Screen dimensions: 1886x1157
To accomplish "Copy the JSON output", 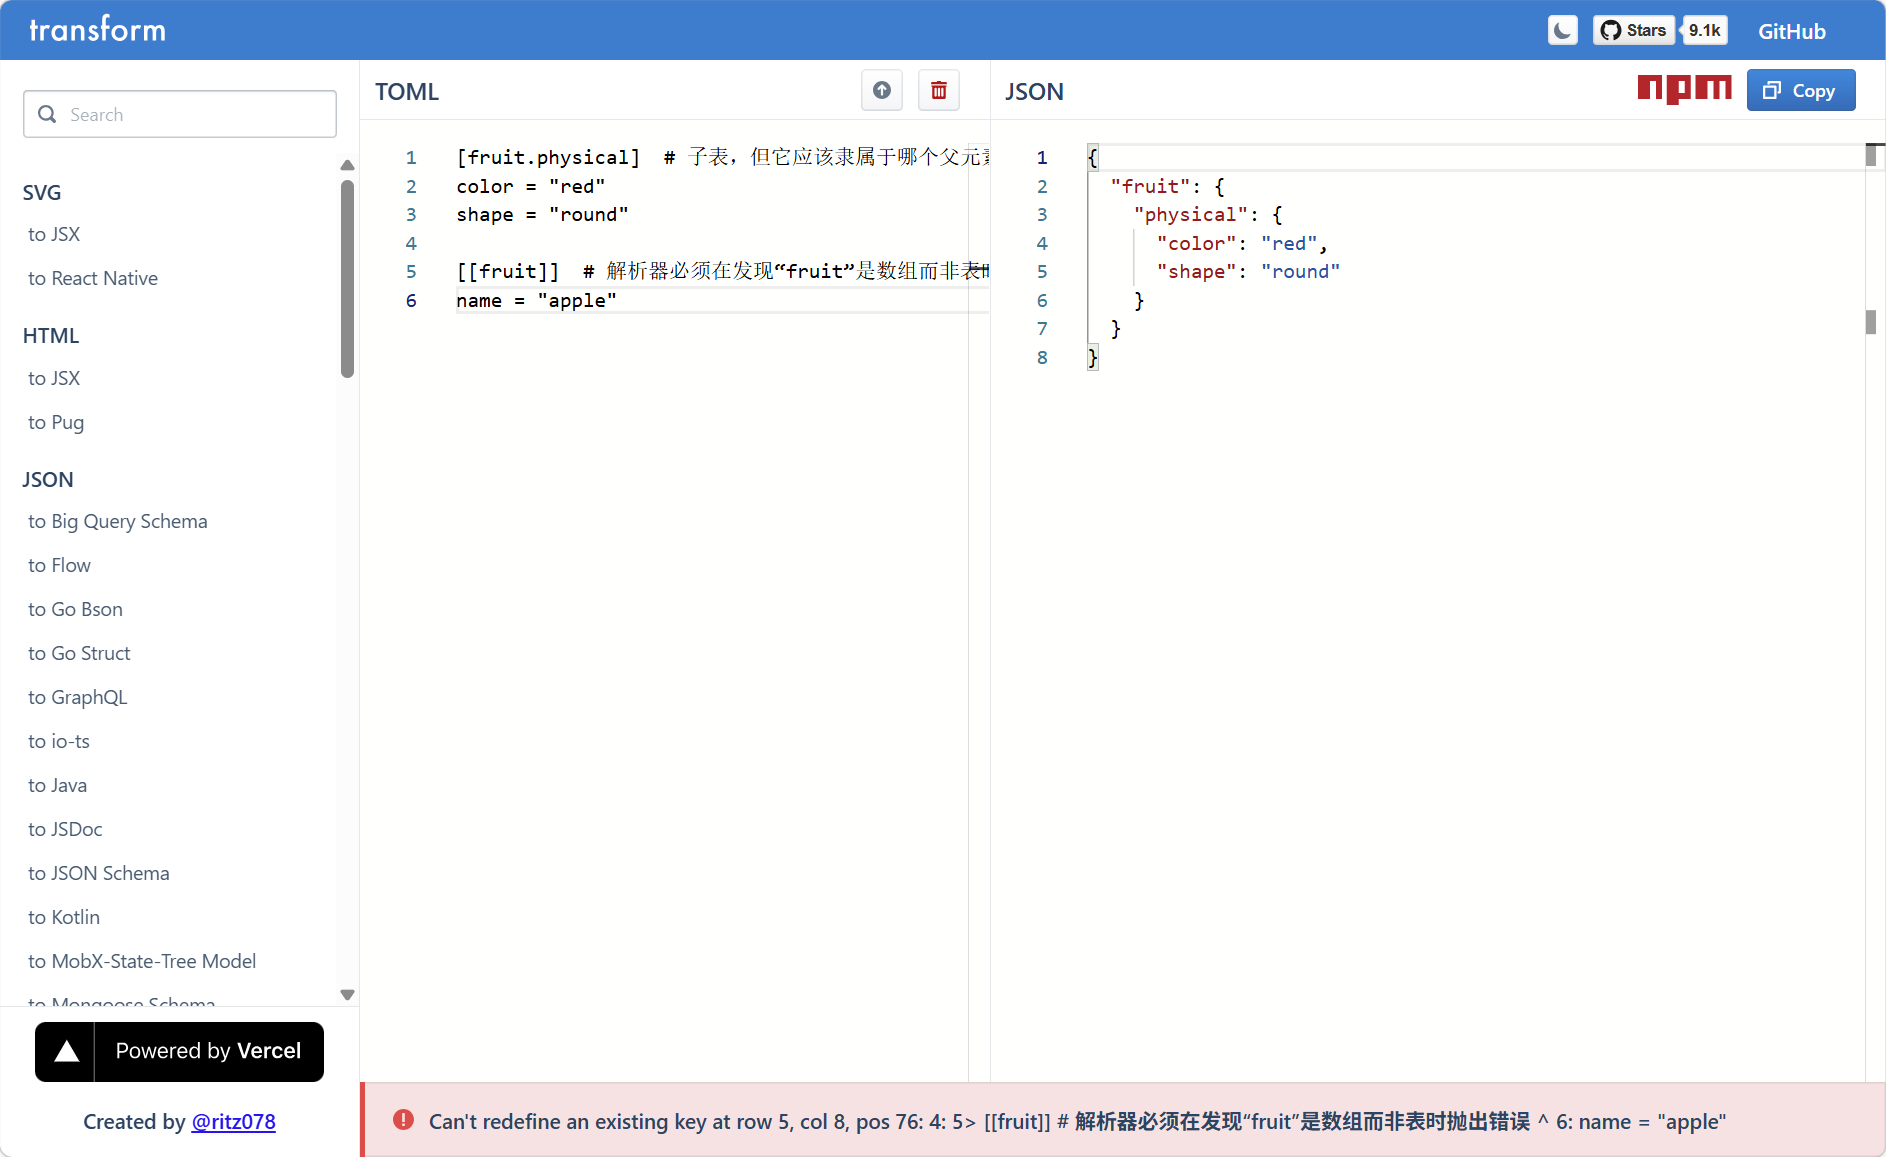I will pos(1800,91).
